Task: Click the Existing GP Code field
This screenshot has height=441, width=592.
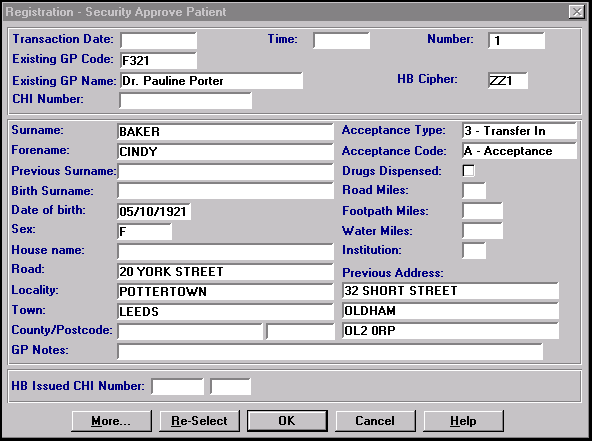Action: [159, 60]
